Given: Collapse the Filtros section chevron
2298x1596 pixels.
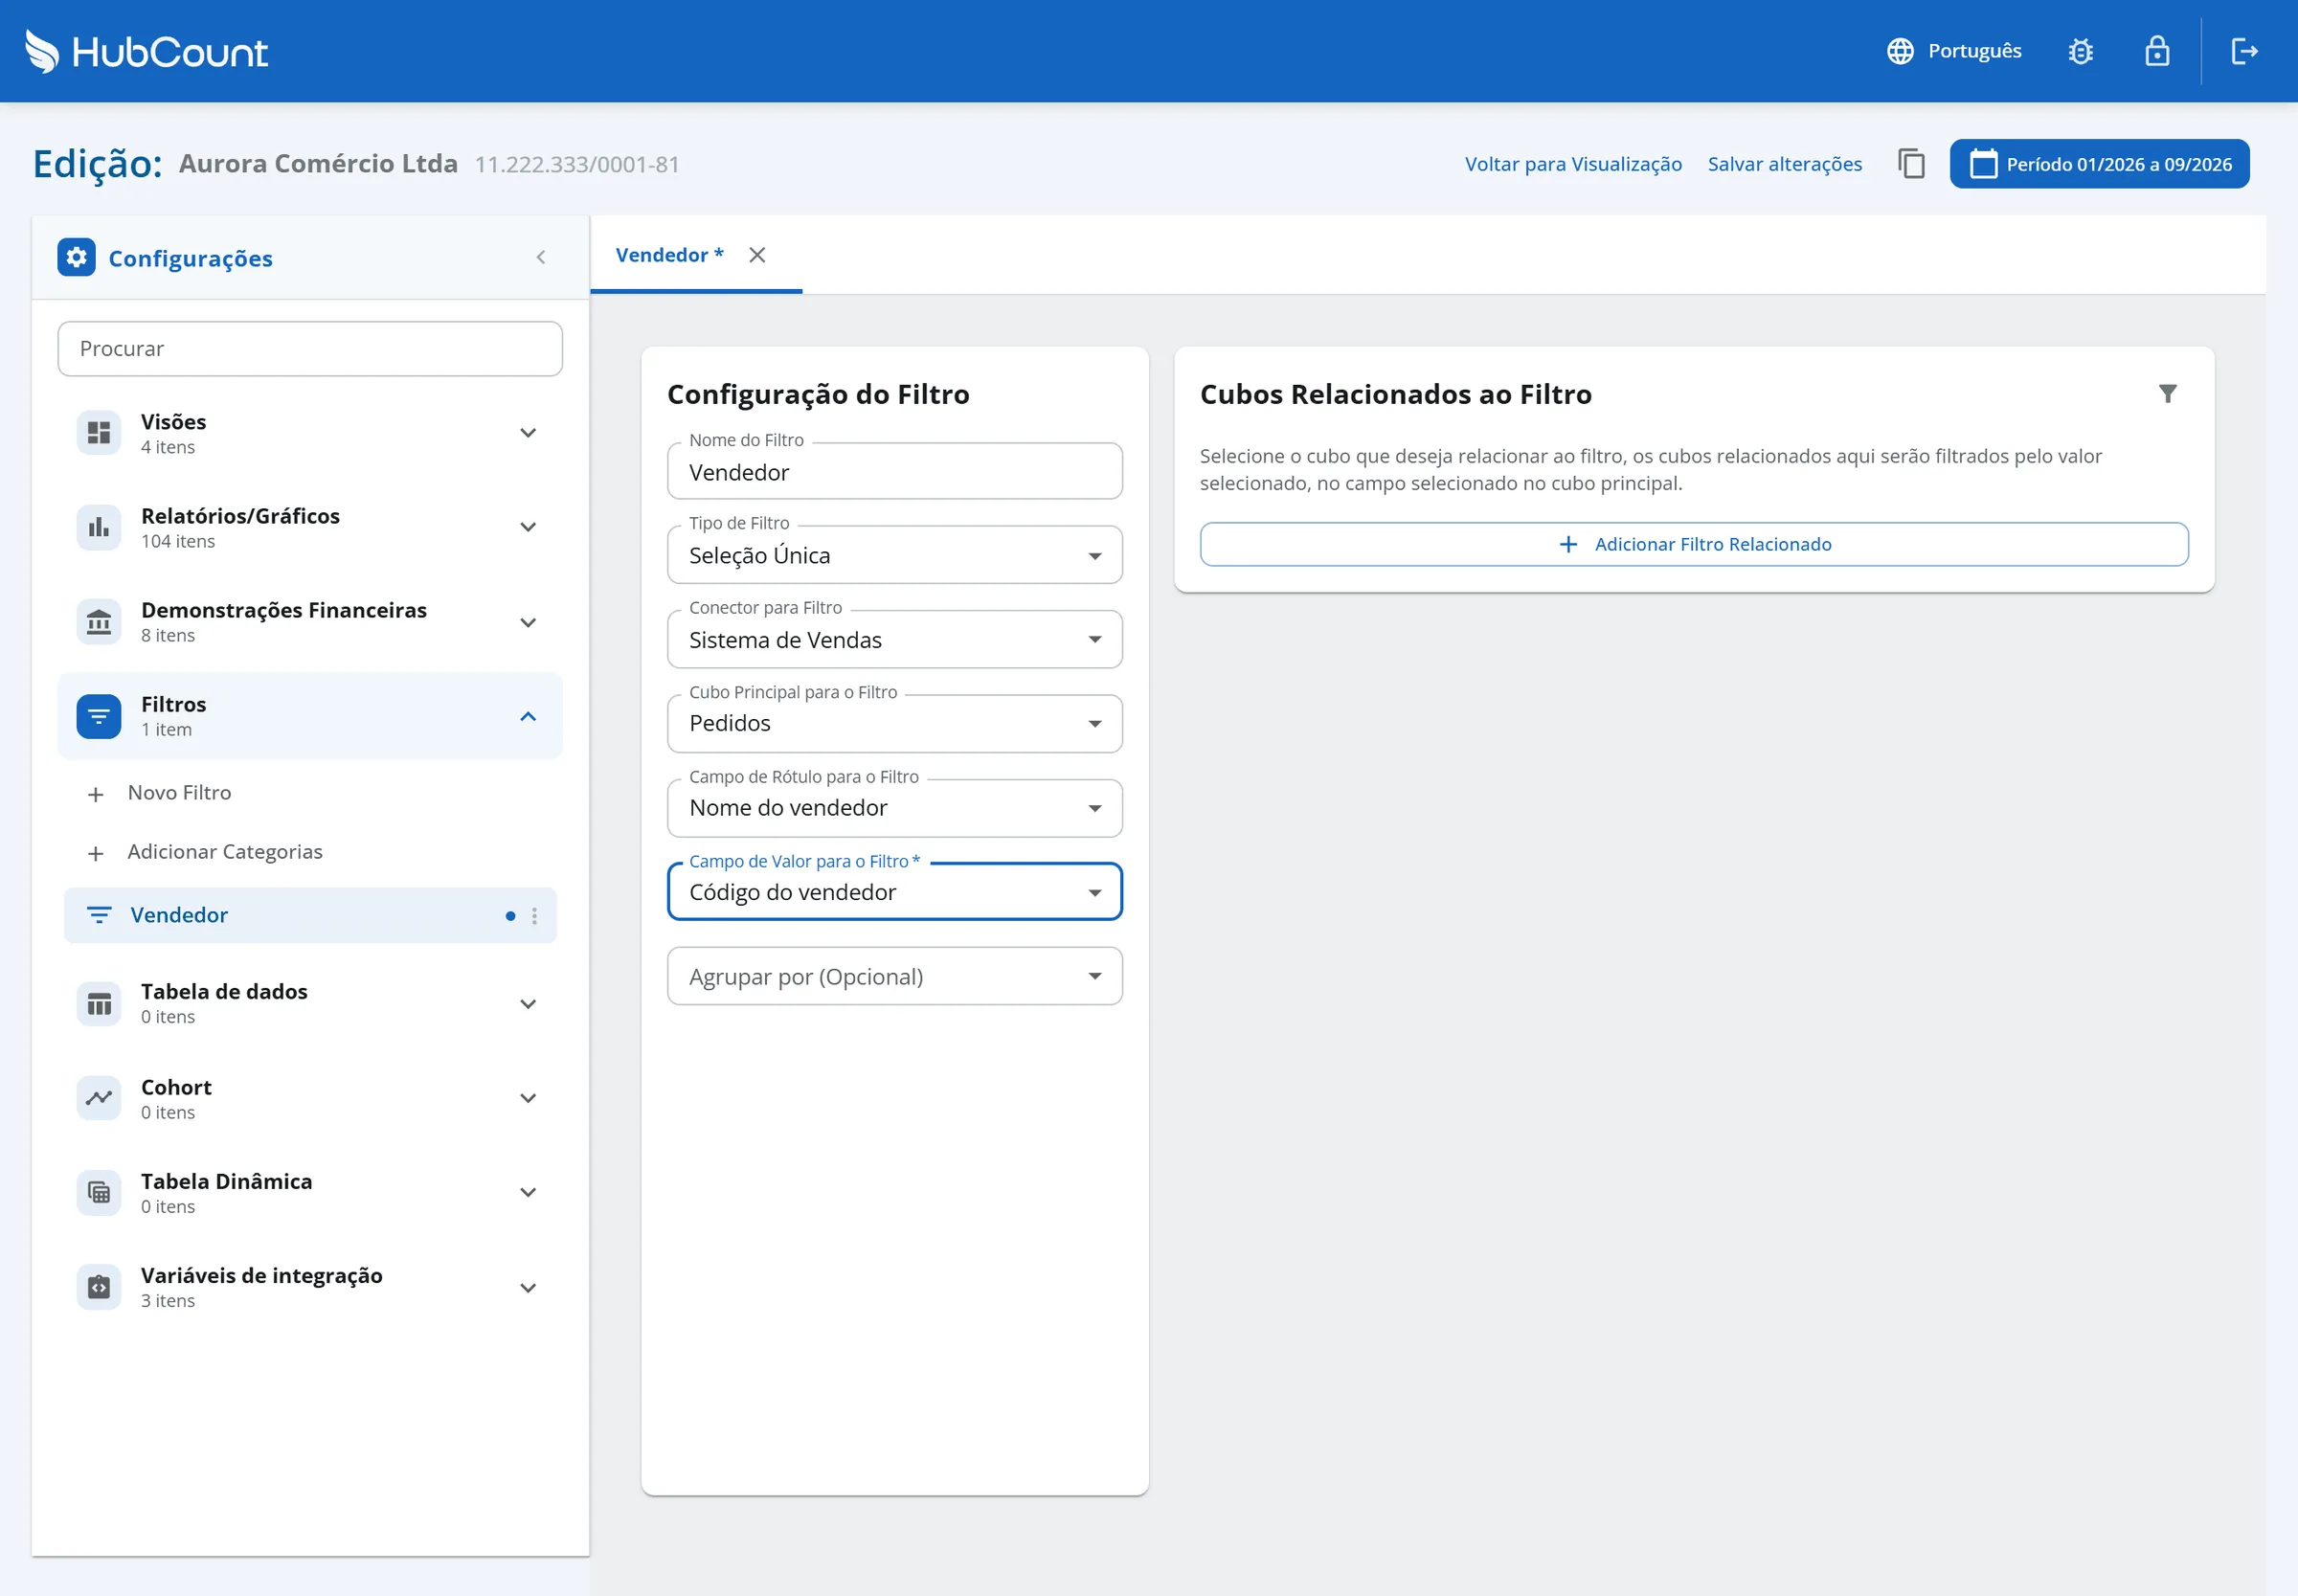Looking at the screenshot, I should [528, 716].
